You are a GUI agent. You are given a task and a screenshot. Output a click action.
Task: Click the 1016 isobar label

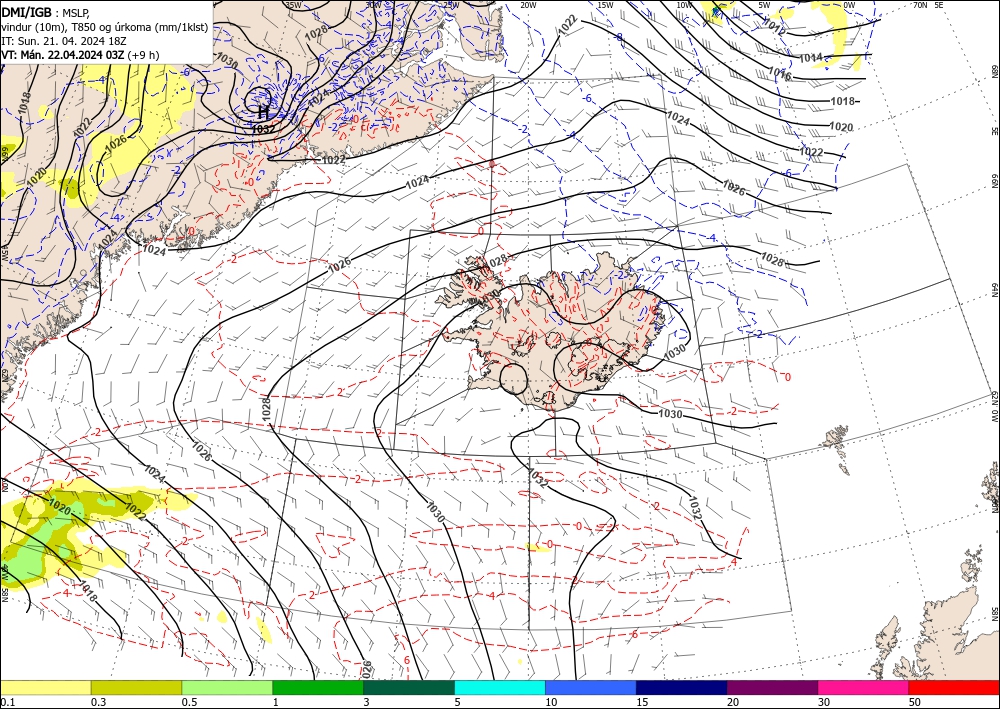click(779, 74)
